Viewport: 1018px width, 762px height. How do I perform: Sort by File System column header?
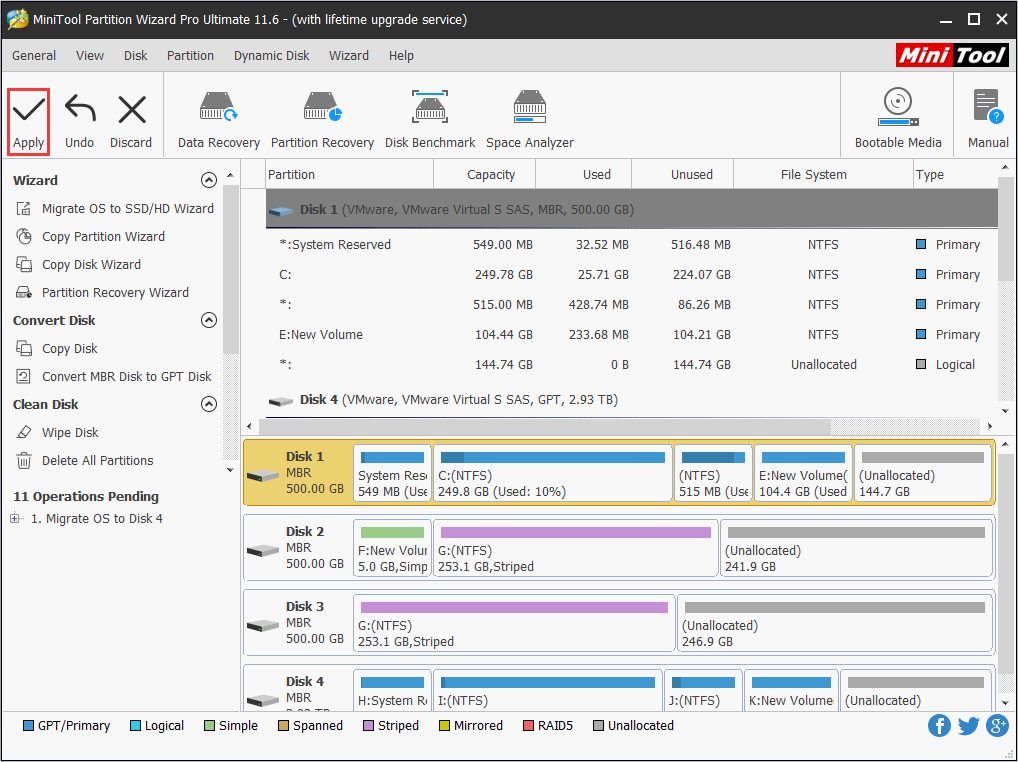tap(823, 175)
